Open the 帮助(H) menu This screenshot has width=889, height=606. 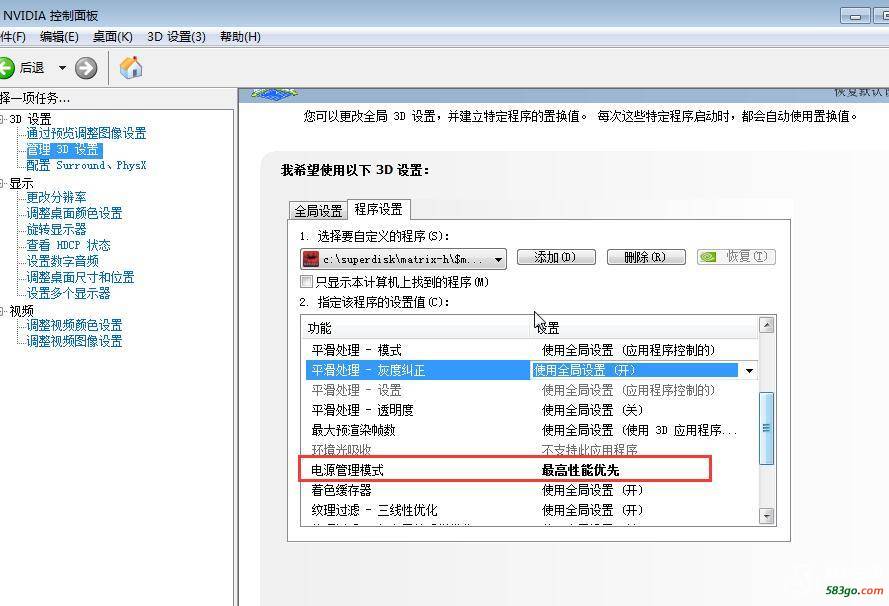[x=240, y=37]
